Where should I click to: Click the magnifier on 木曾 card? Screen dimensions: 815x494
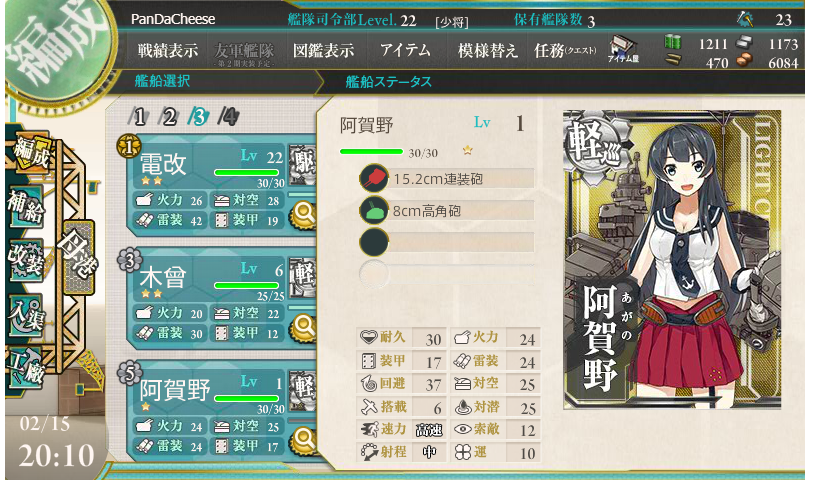(x=304, y=327)
